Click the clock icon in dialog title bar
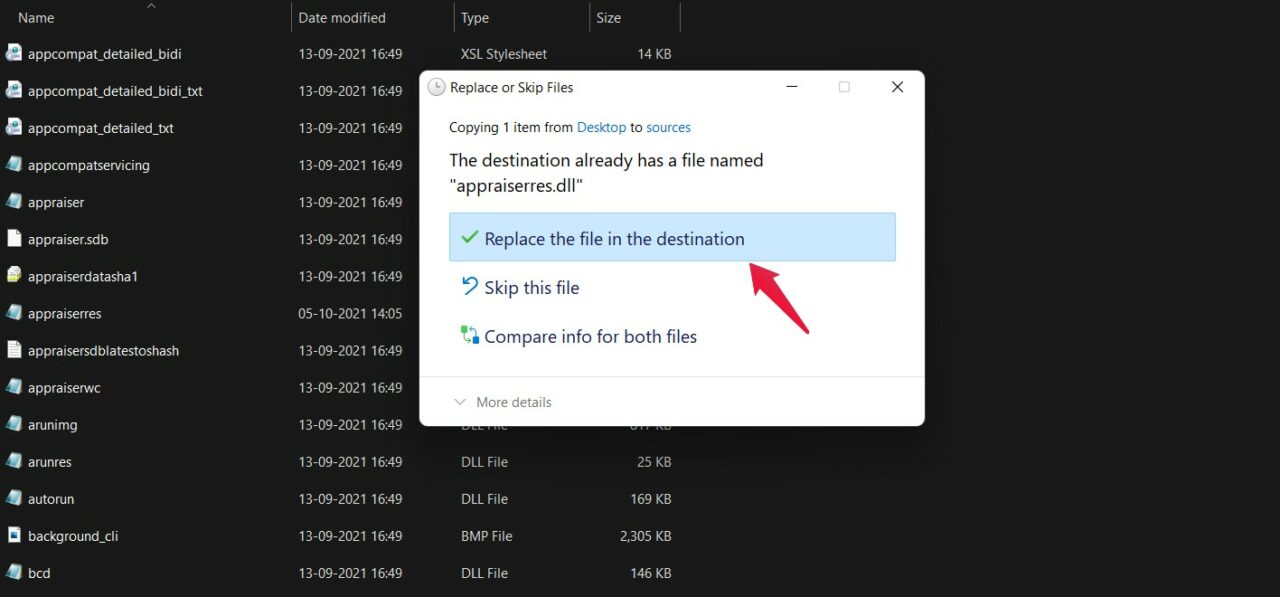1280x597 pixels. [436, 87]
